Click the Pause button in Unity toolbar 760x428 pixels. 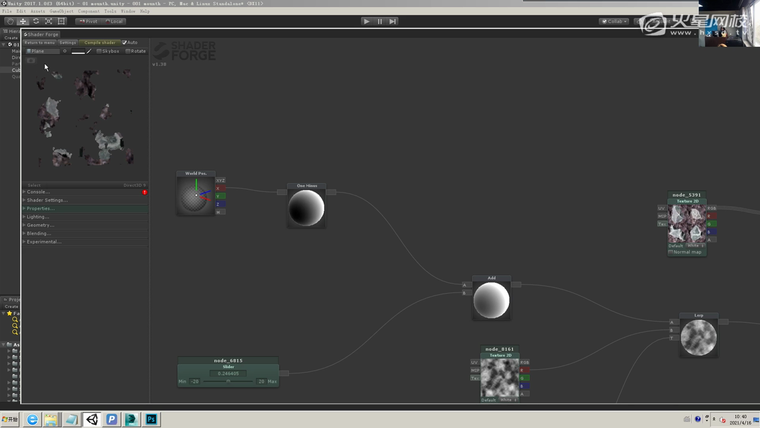tap(380, 20)
